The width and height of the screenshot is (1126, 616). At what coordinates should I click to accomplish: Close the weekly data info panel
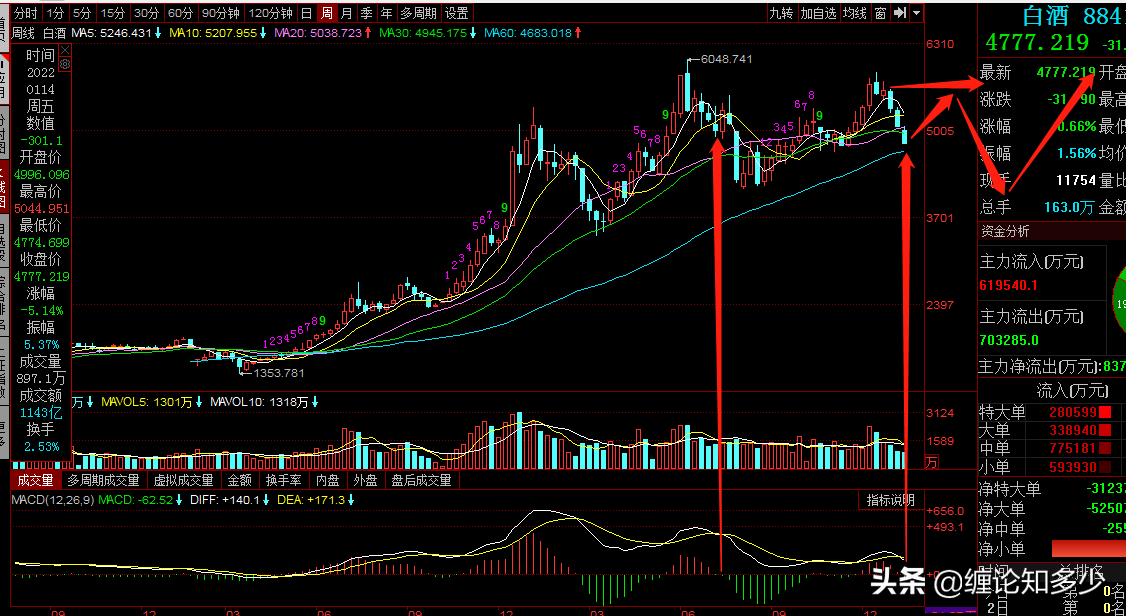pos(65,50)
